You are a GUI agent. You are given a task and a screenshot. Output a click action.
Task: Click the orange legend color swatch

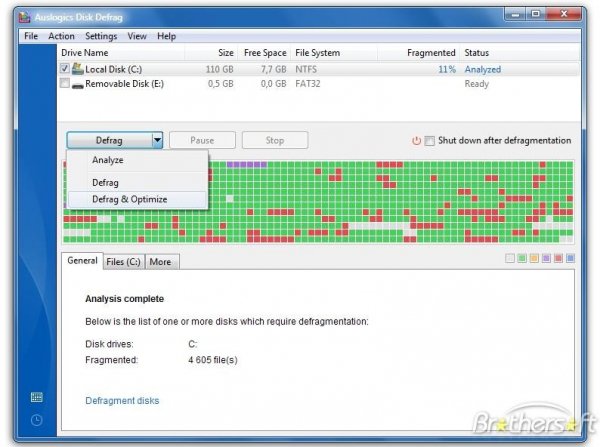pyautogui.click(x=534, y=258)
